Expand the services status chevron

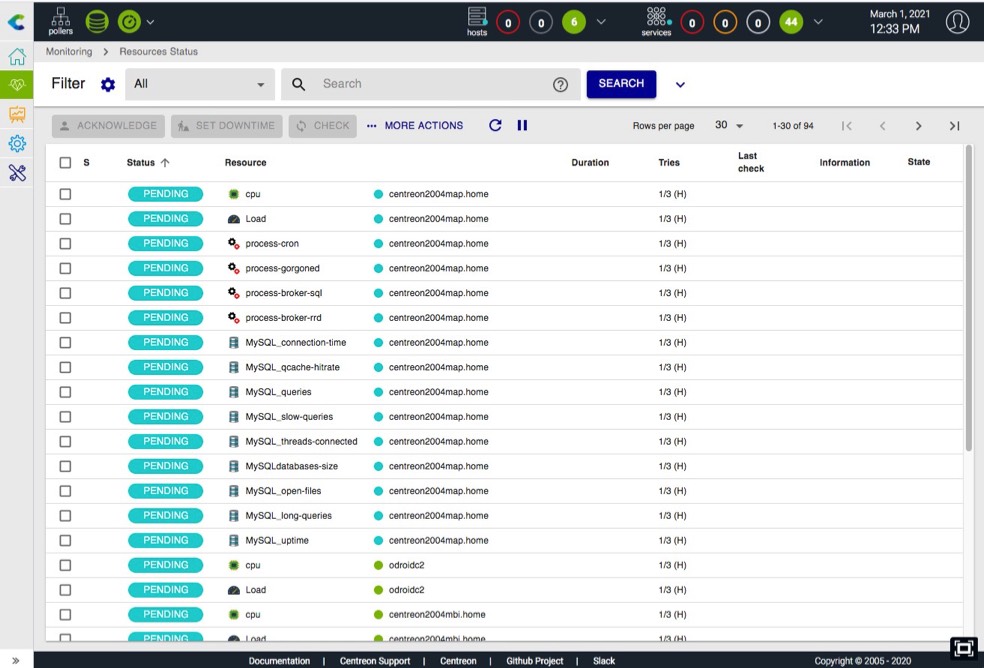click(818, 22)
